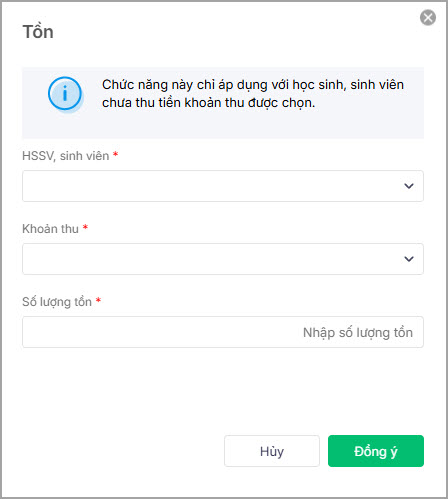
Task: Click the Hủy button
Action: click(x=272, y=451)
